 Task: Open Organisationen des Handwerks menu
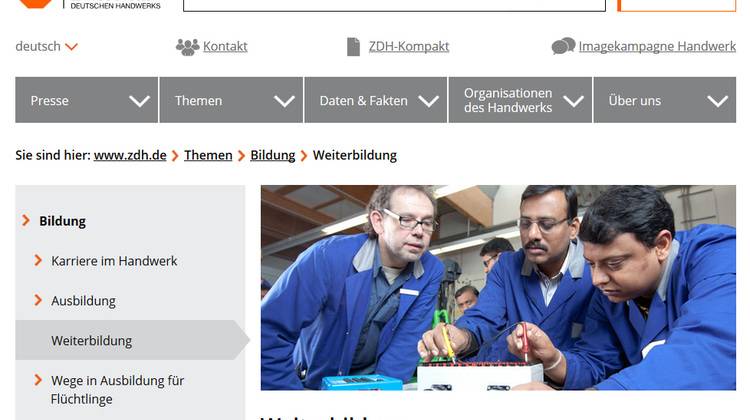(x=520, y=100)
